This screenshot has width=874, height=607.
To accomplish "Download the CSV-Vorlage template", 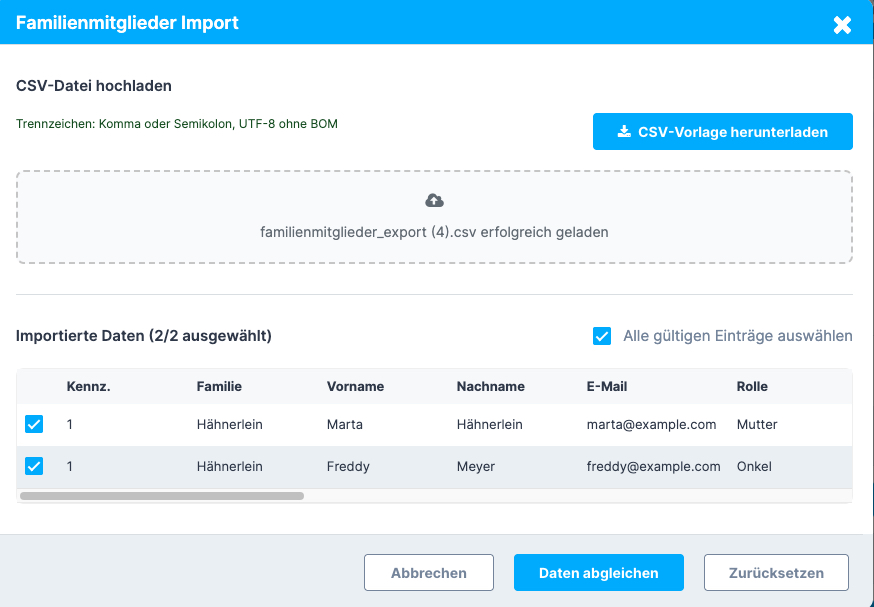I will point(722,131).
